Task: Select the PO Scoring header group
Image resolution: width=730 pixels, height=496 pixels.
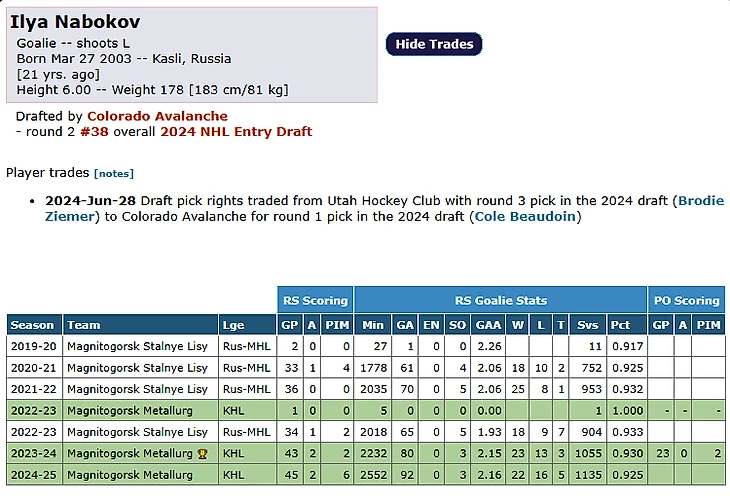Action: click(x=685, y=300)
